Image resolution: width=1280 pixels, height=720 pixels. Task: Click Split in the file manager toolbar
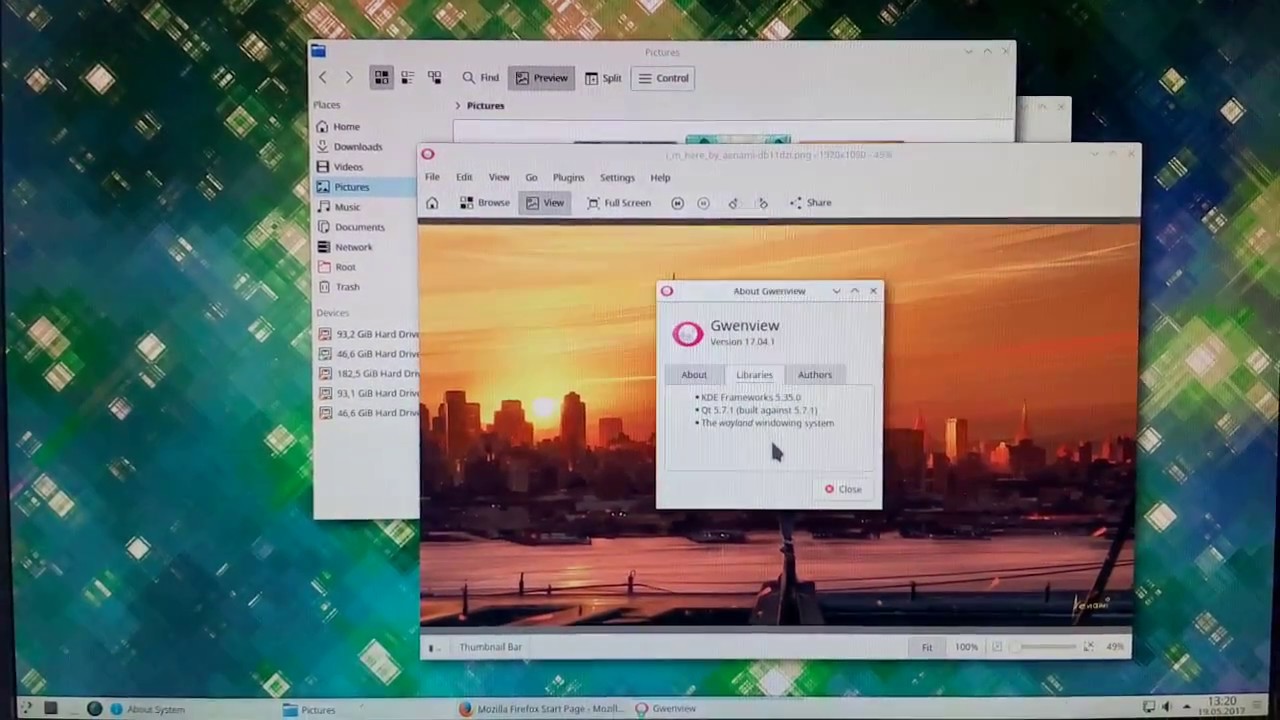(603, 78)
